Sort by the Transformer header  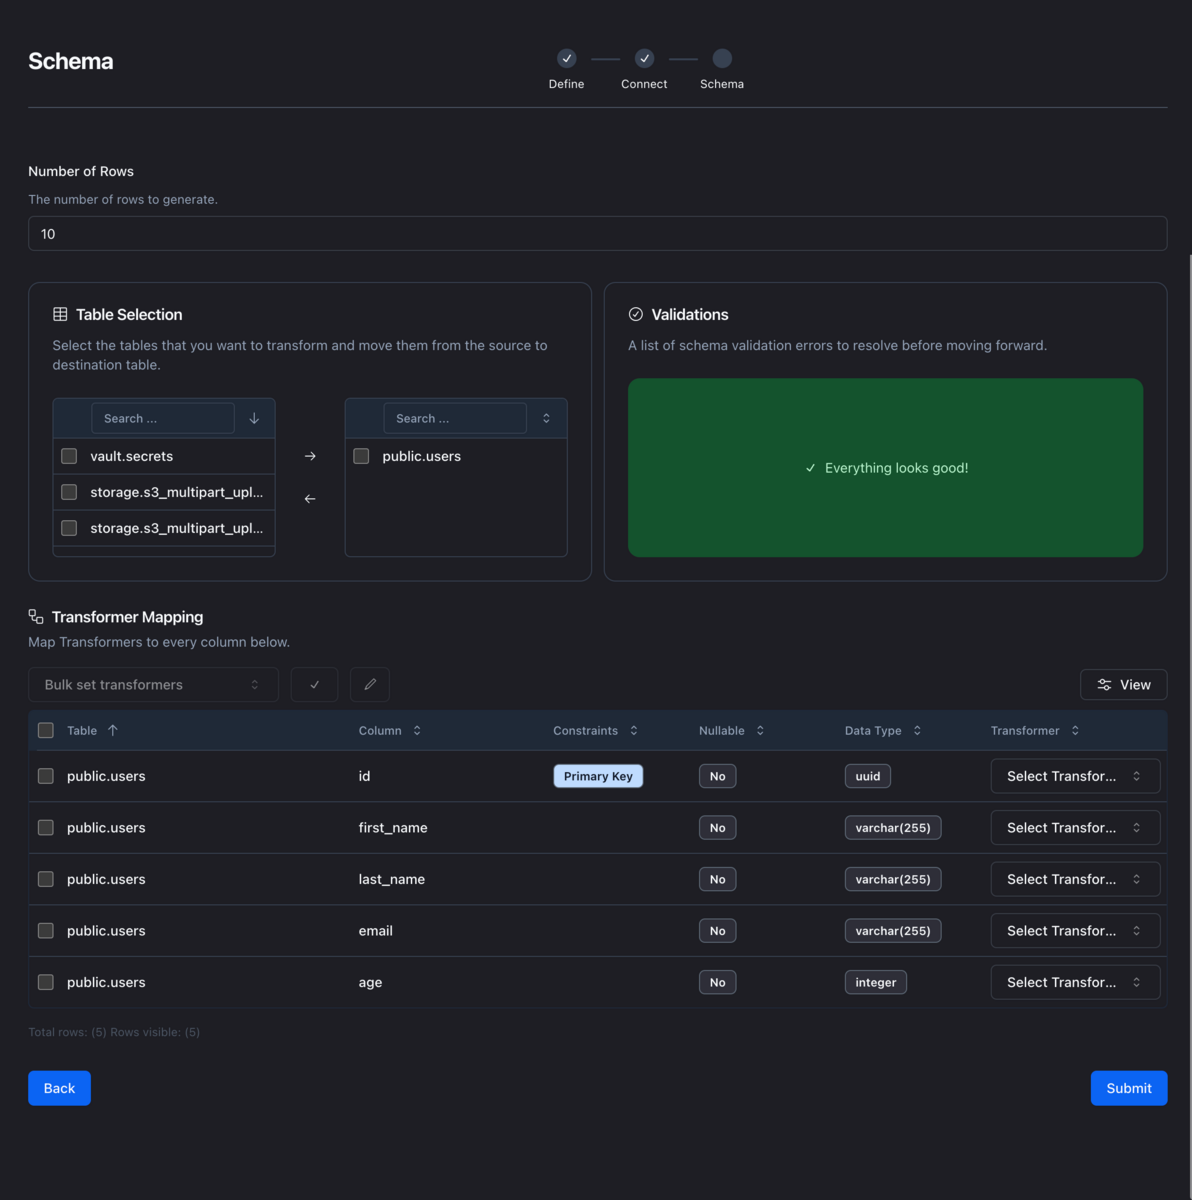pos(1034,731)
